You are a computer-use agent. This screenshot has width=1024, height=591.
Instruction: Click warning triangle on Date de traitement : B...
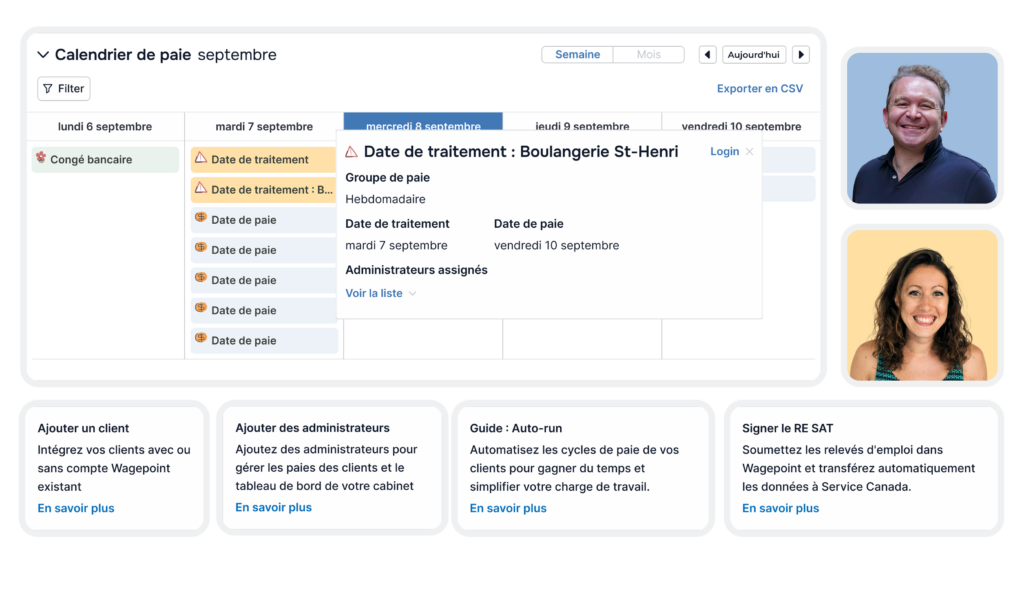pyautogui.click(x=200, y=188)
